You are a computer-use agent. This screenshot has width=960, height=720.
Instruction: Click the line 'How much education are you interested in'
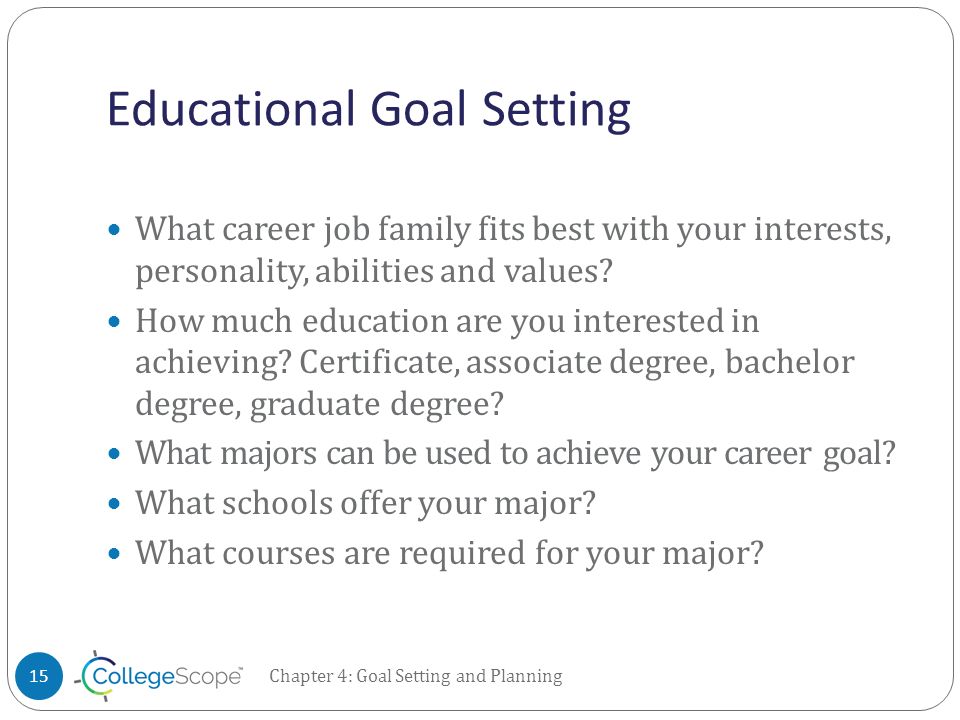coord(447,322)
